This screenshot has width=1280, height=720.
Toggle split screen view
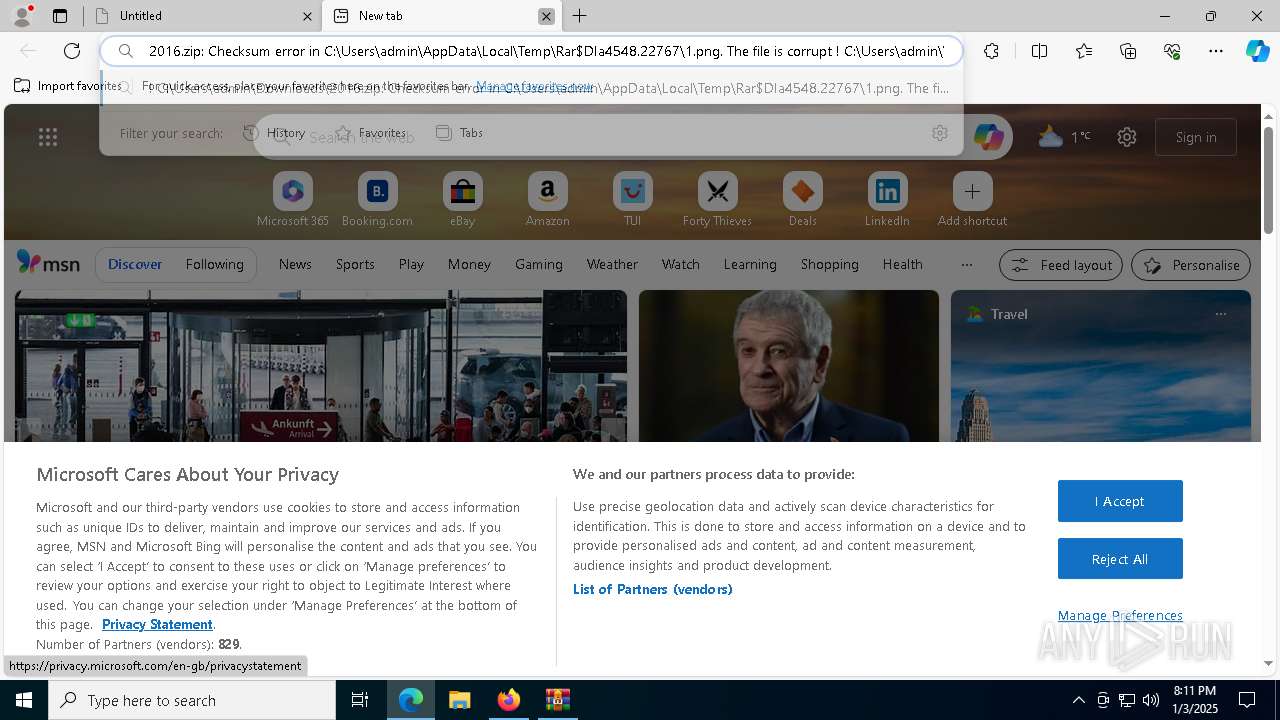pos(1039,51)
